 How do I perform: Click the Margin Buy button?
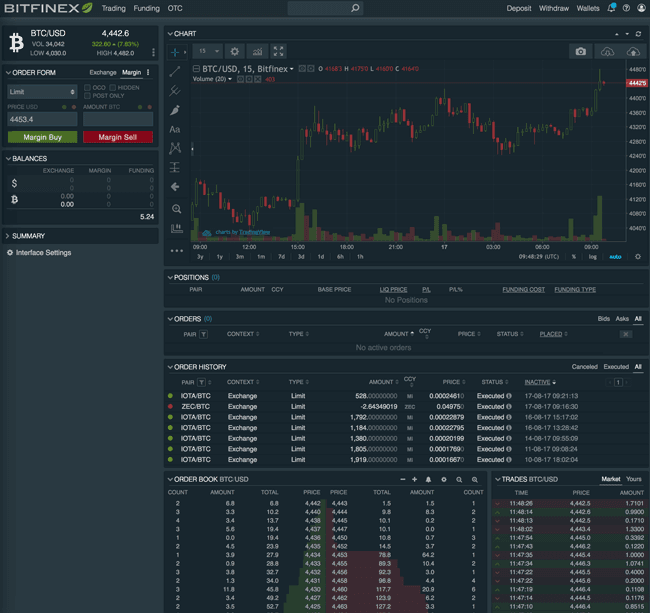(42, 137)
